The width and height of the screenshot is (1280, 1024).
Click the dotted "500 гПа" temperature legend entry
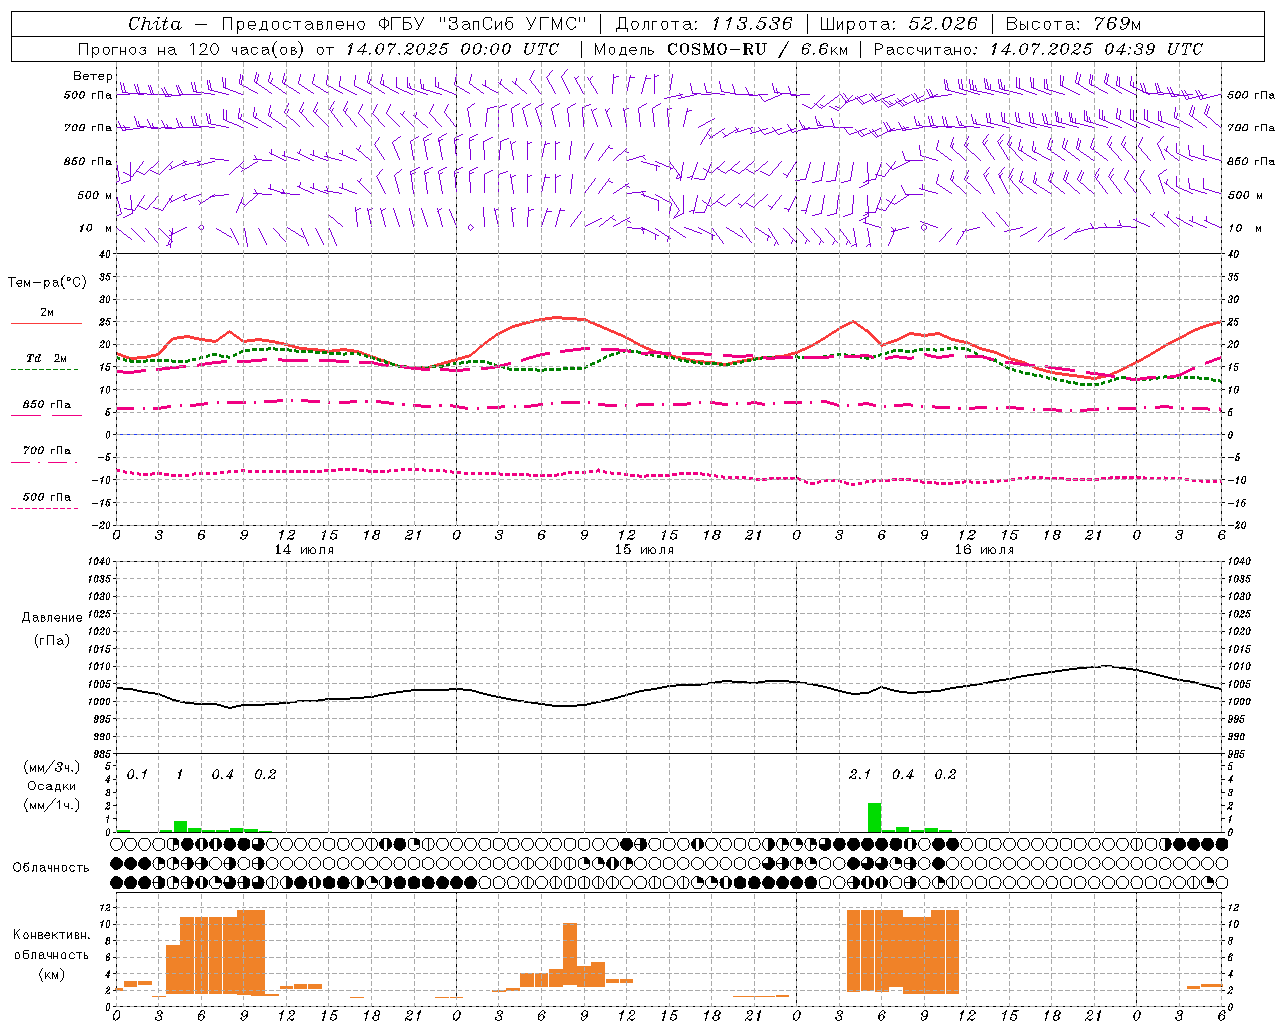pyautogui.click(x=46, y=500)
